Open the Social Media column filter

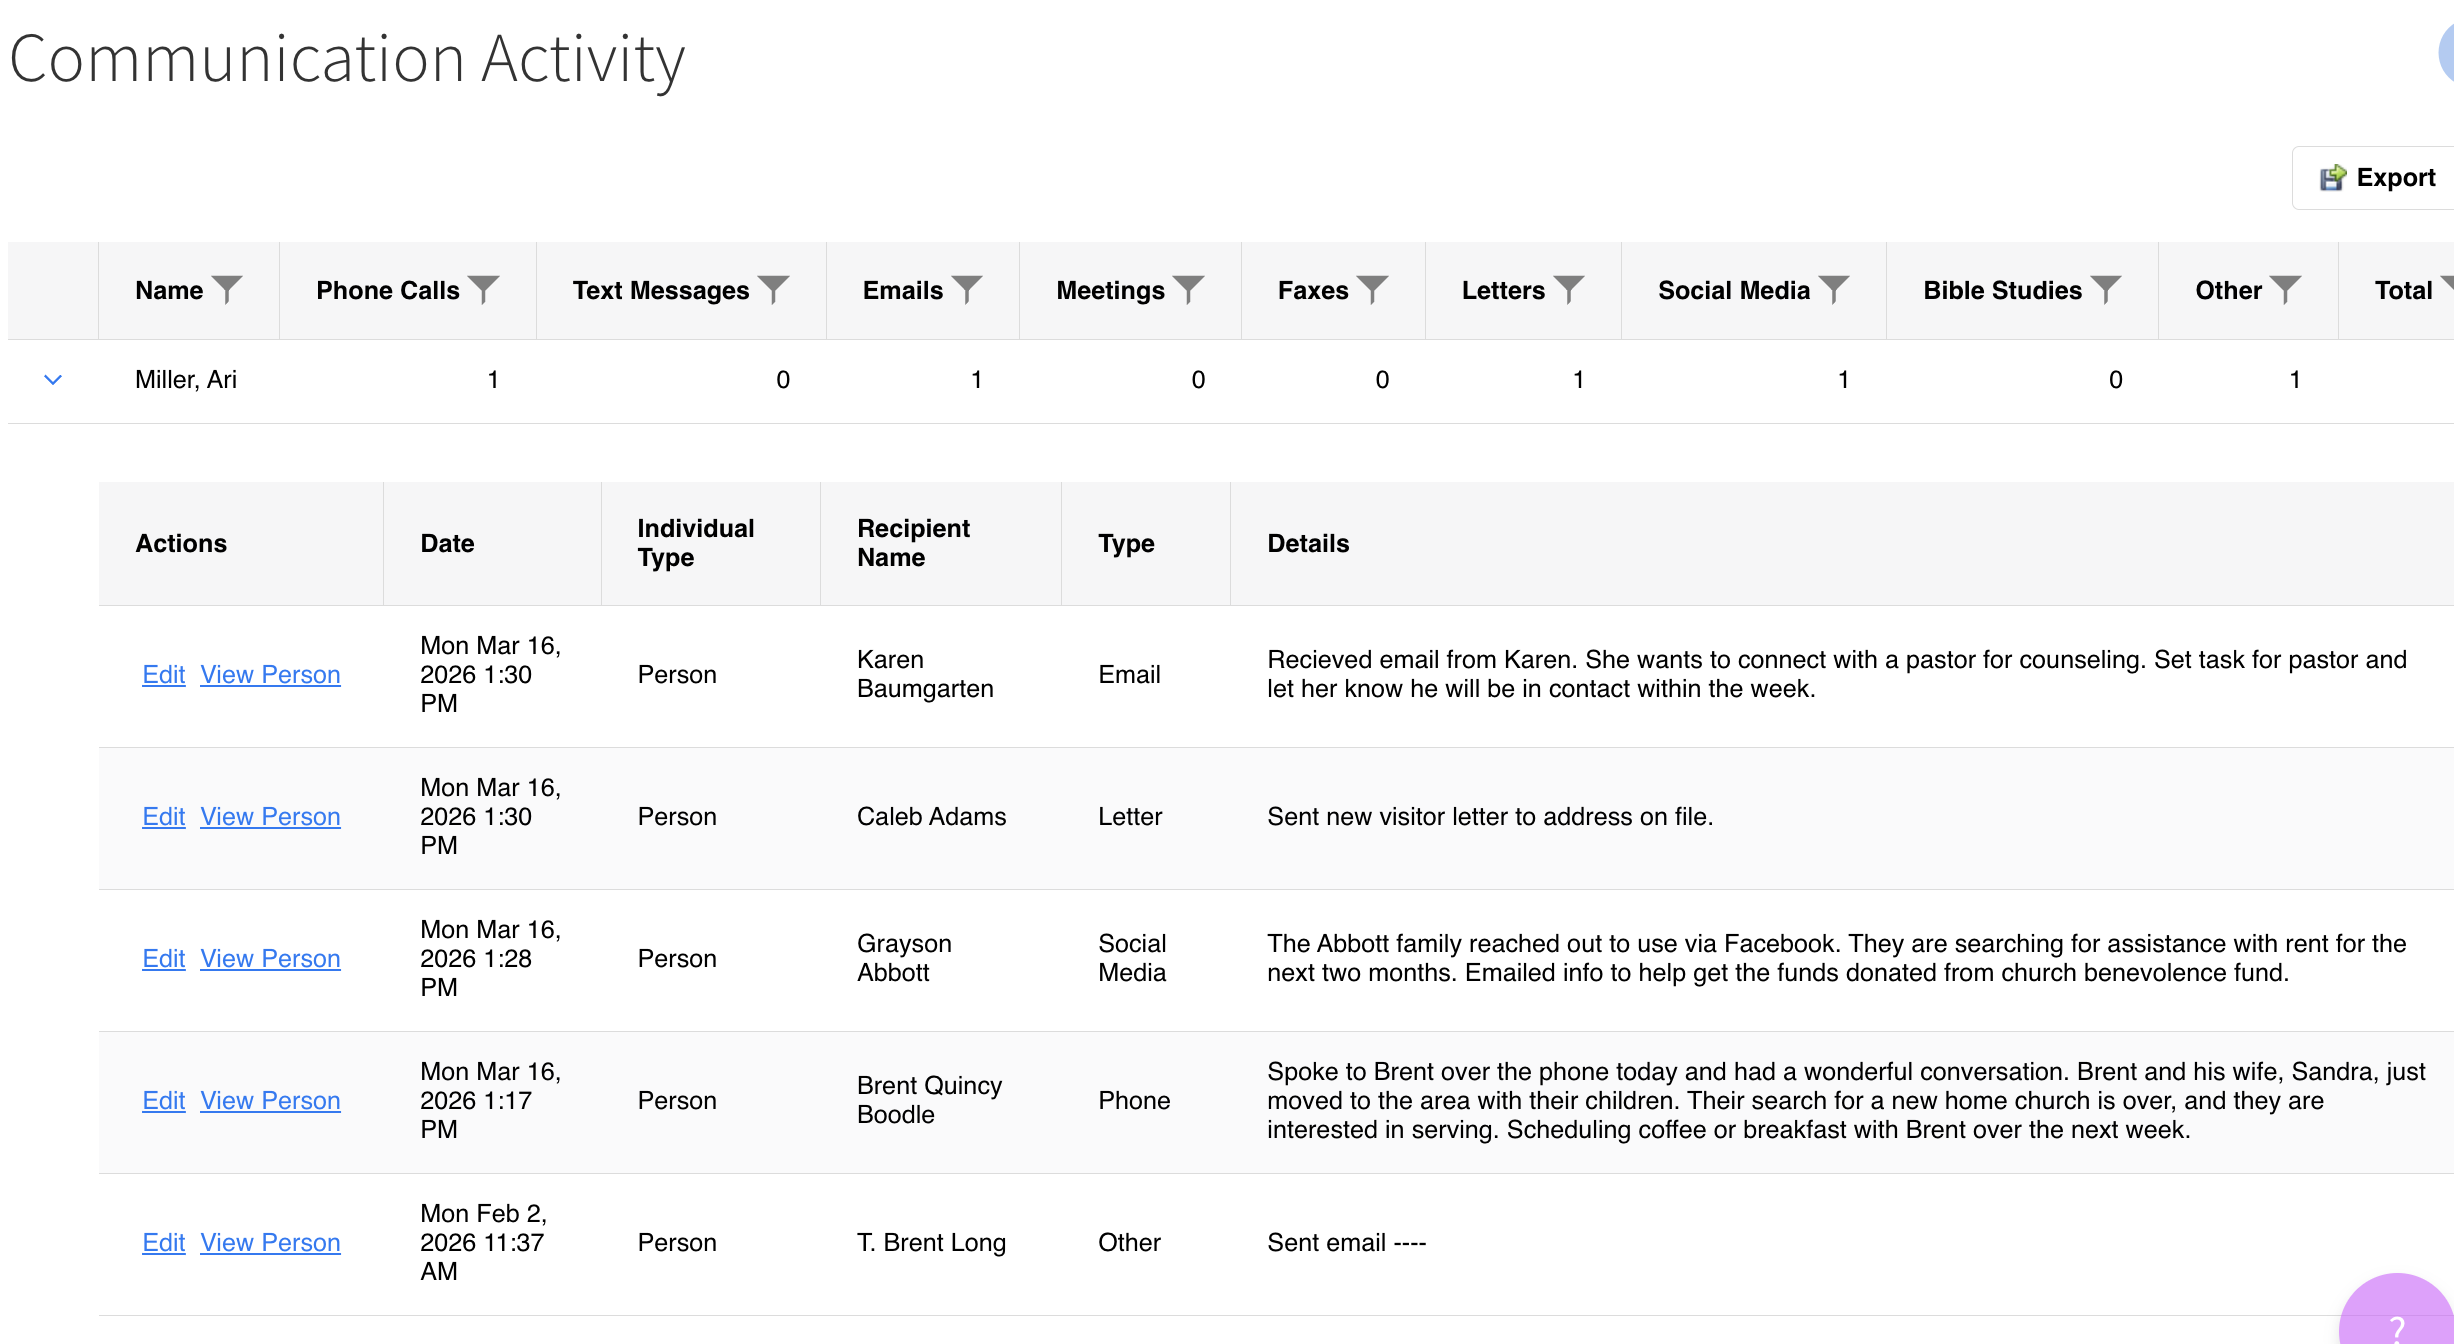pos(1834,290)
